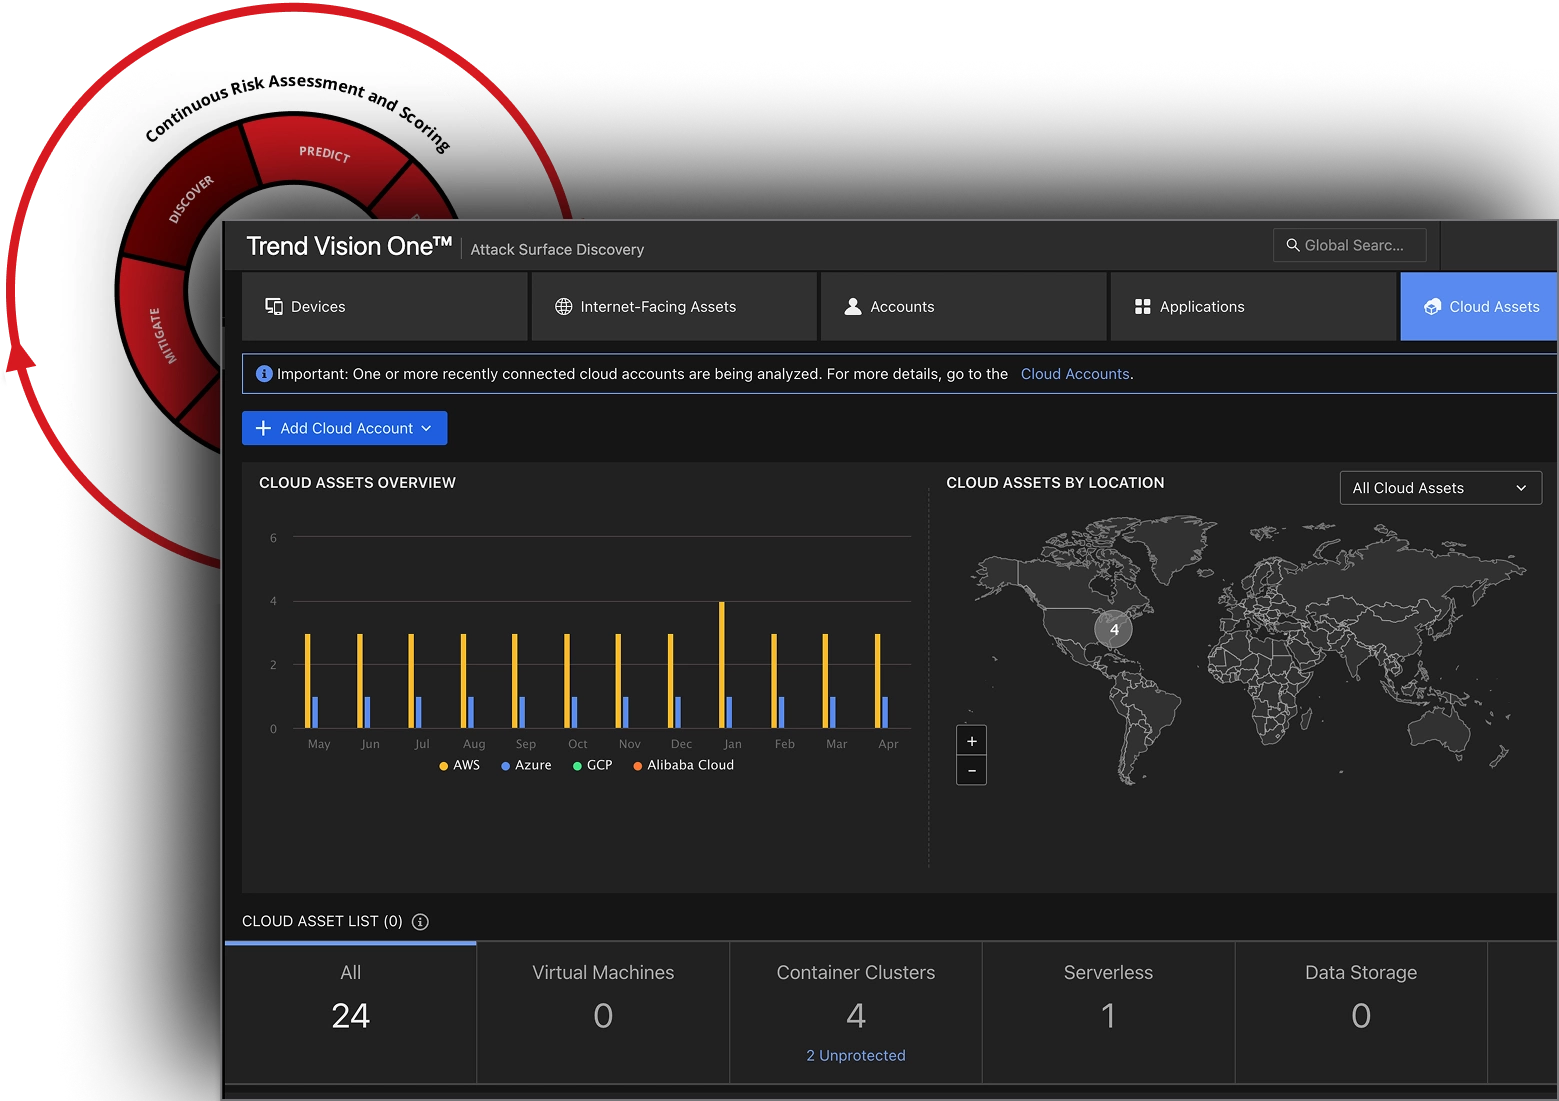This screenshot has height=1101, width=1559.
Task: Open the Devices tab
Action: pyautogui.click(x=385, y=307)
